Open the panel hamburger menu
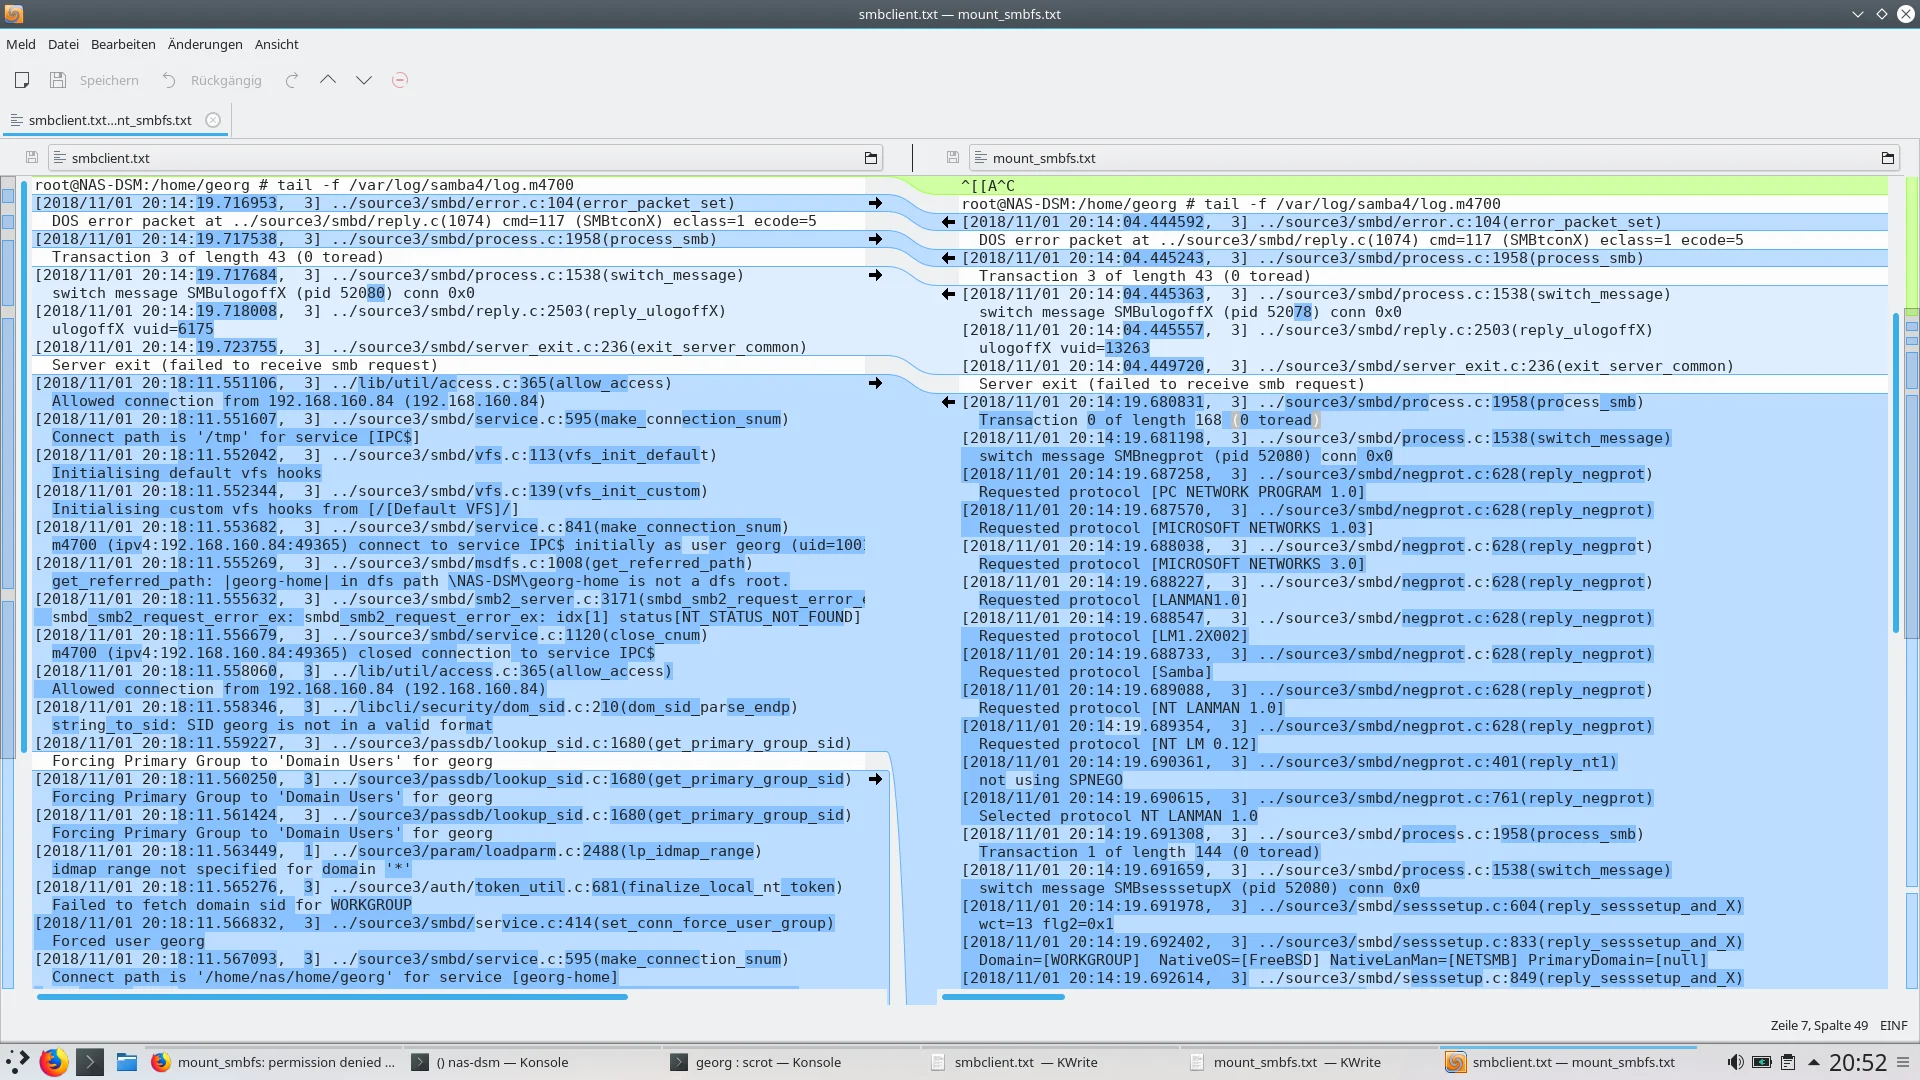 [1903, 1062]
